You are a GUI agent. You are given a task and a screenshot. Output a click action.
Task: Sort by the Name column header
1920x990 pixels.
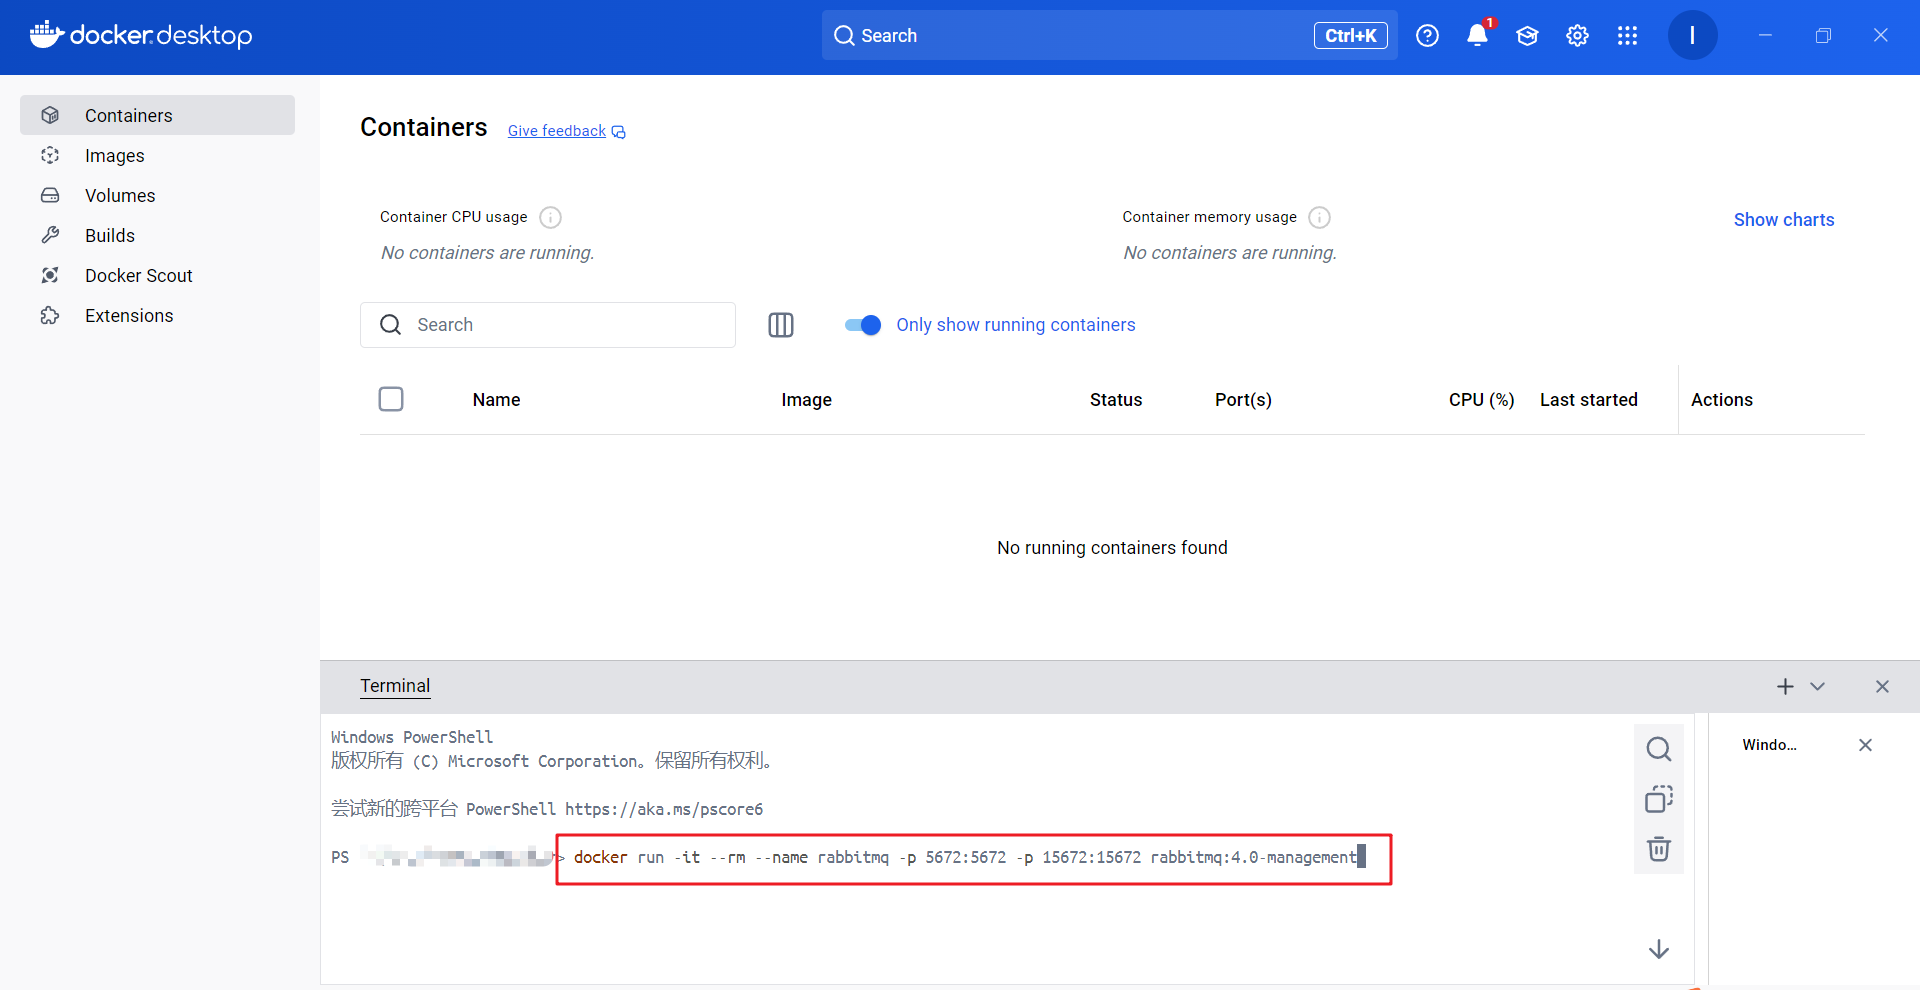coord(496,400)
